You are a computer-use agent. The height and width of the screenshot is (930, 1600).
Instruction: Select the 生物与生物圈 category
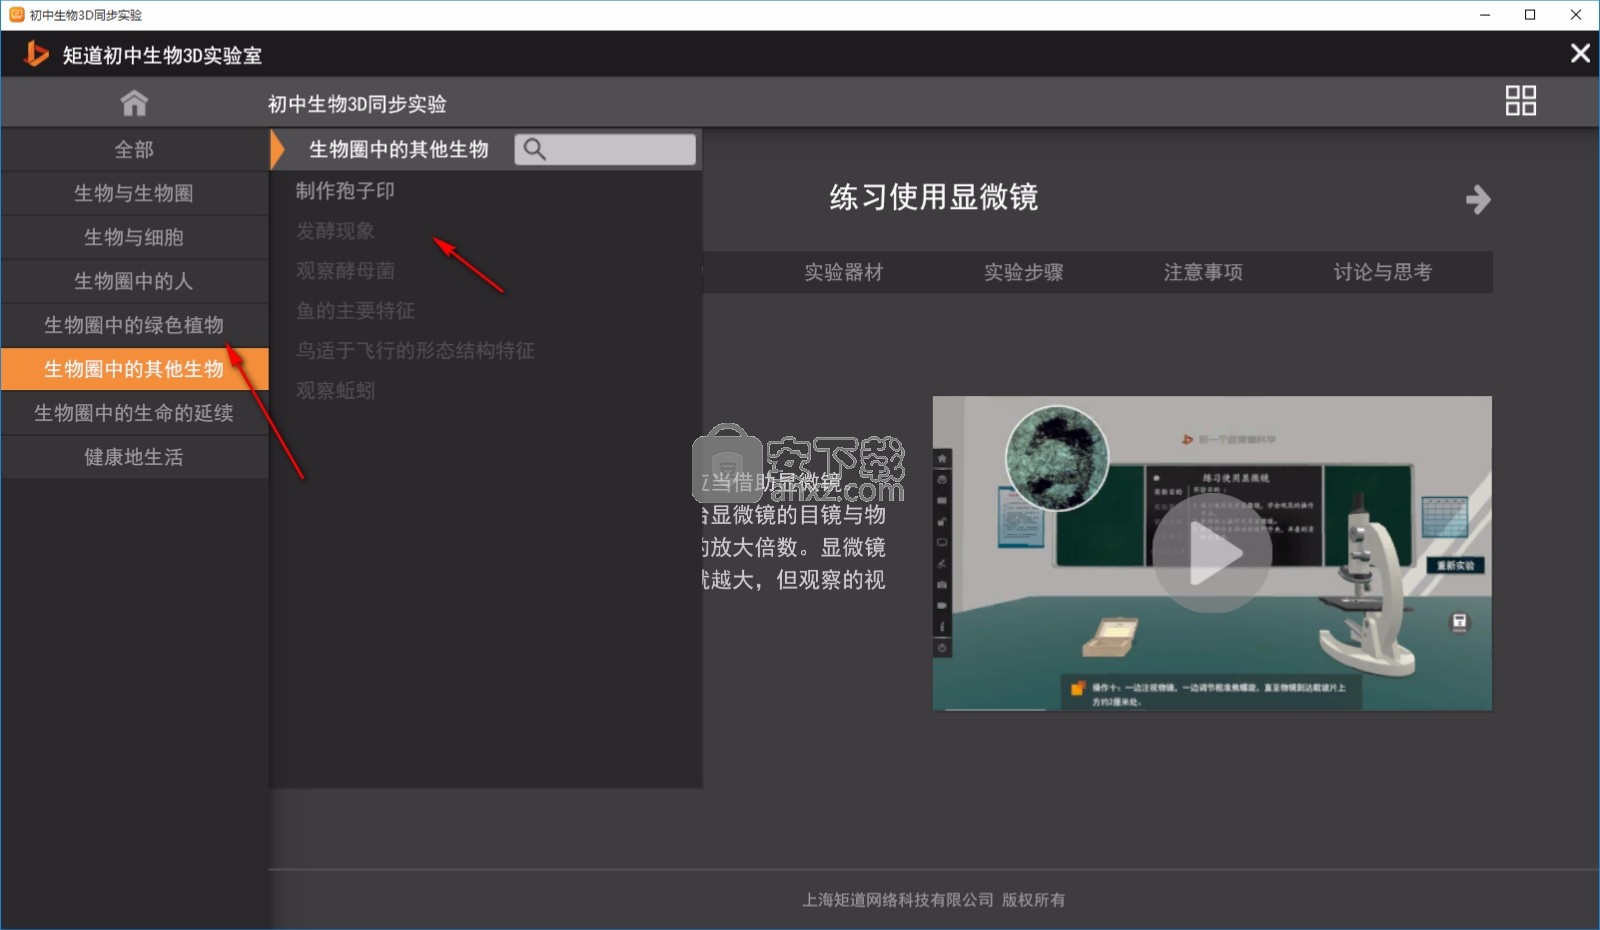pyautogui.click(x=134, y=193)
